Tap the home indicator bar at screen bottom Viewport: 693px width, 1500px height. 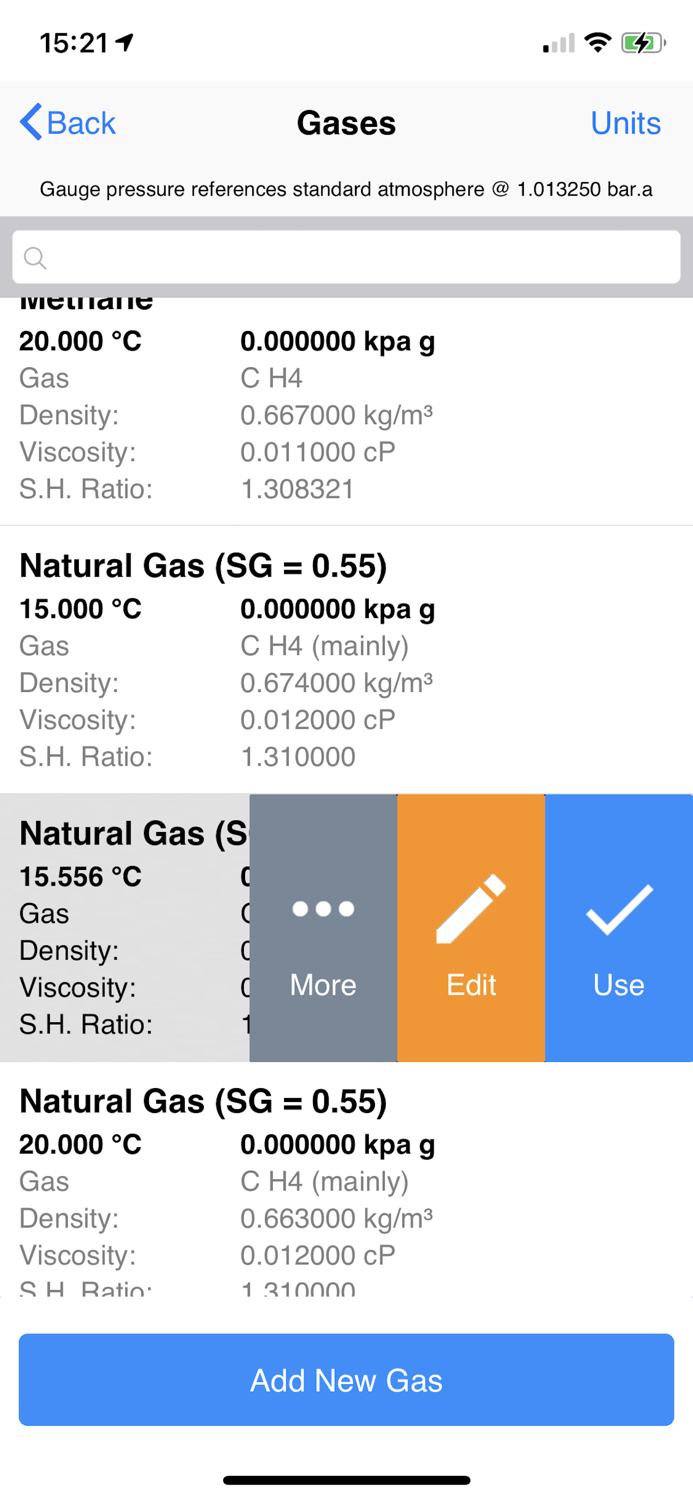pos(346,1478)
